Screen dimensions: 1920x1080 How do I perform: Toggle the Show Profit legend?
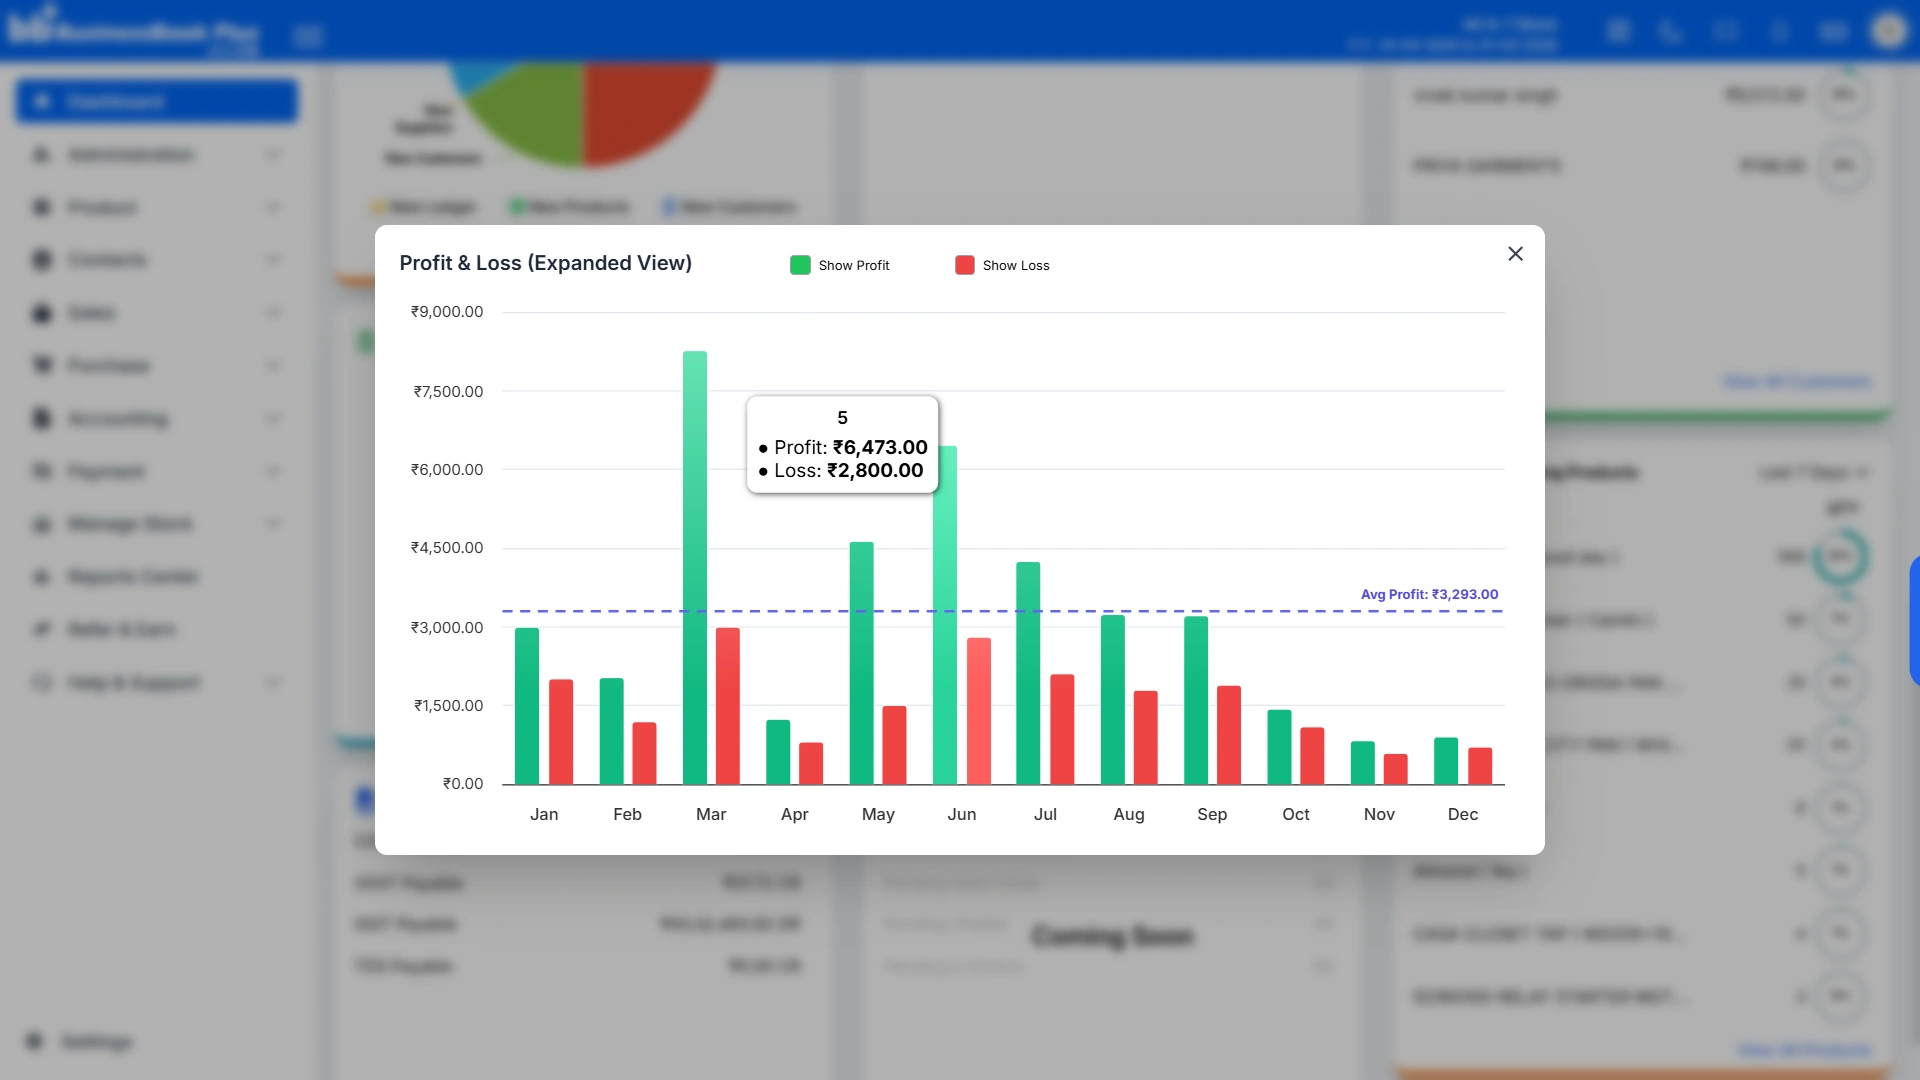841,265
